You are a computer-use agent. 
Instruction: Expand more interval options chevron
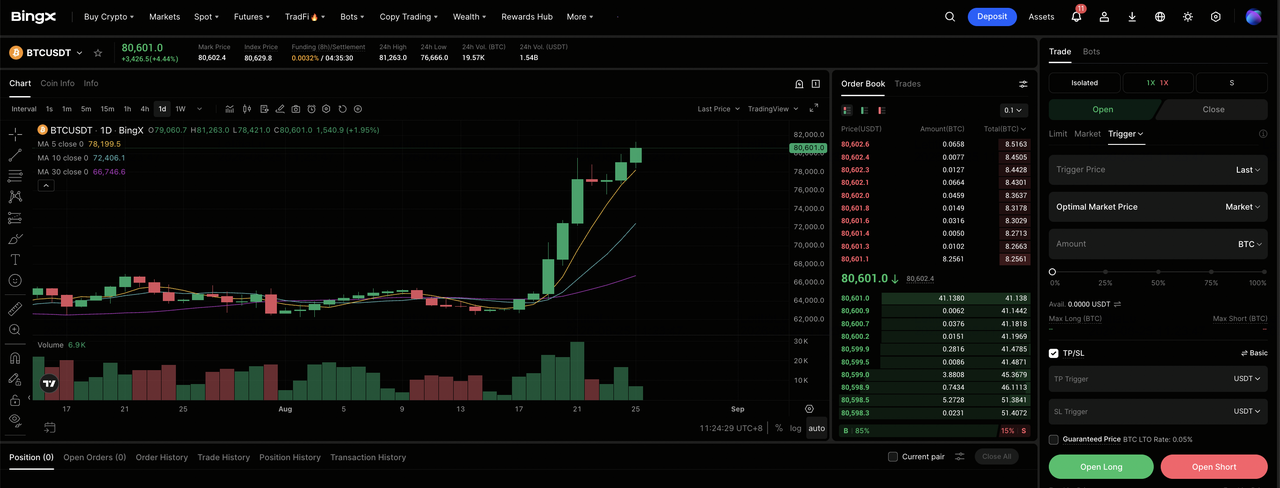tap(200, 109)
